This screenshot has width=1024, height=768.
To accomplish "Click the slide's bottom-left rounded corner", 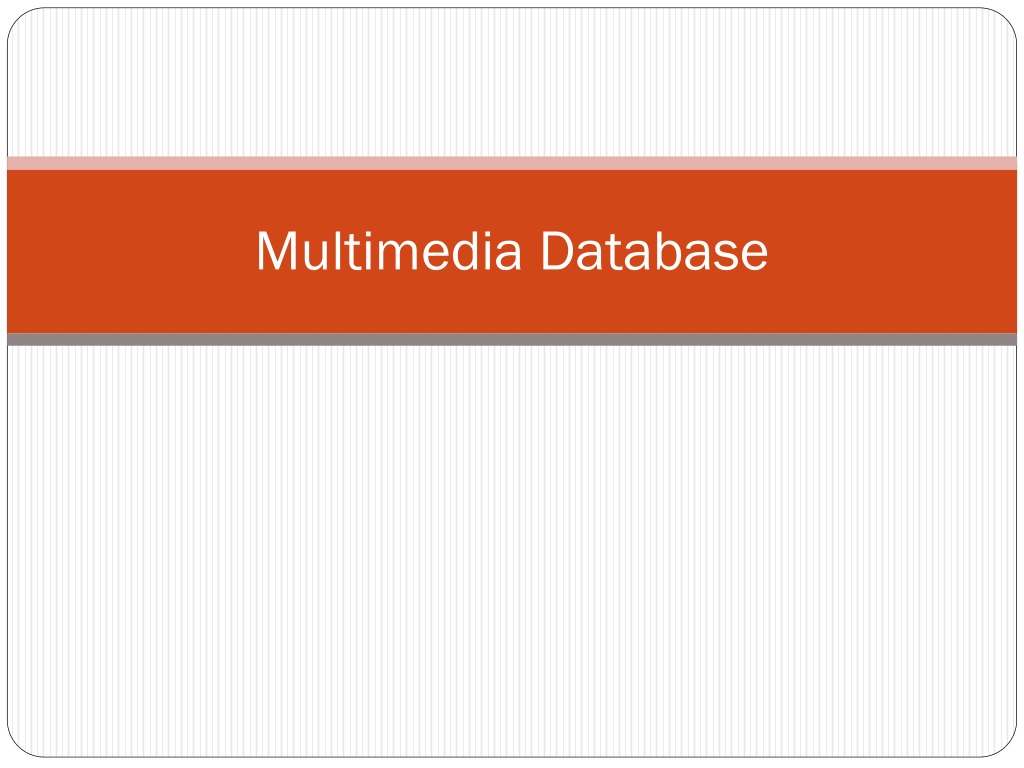I will click(x=18, y=746).
